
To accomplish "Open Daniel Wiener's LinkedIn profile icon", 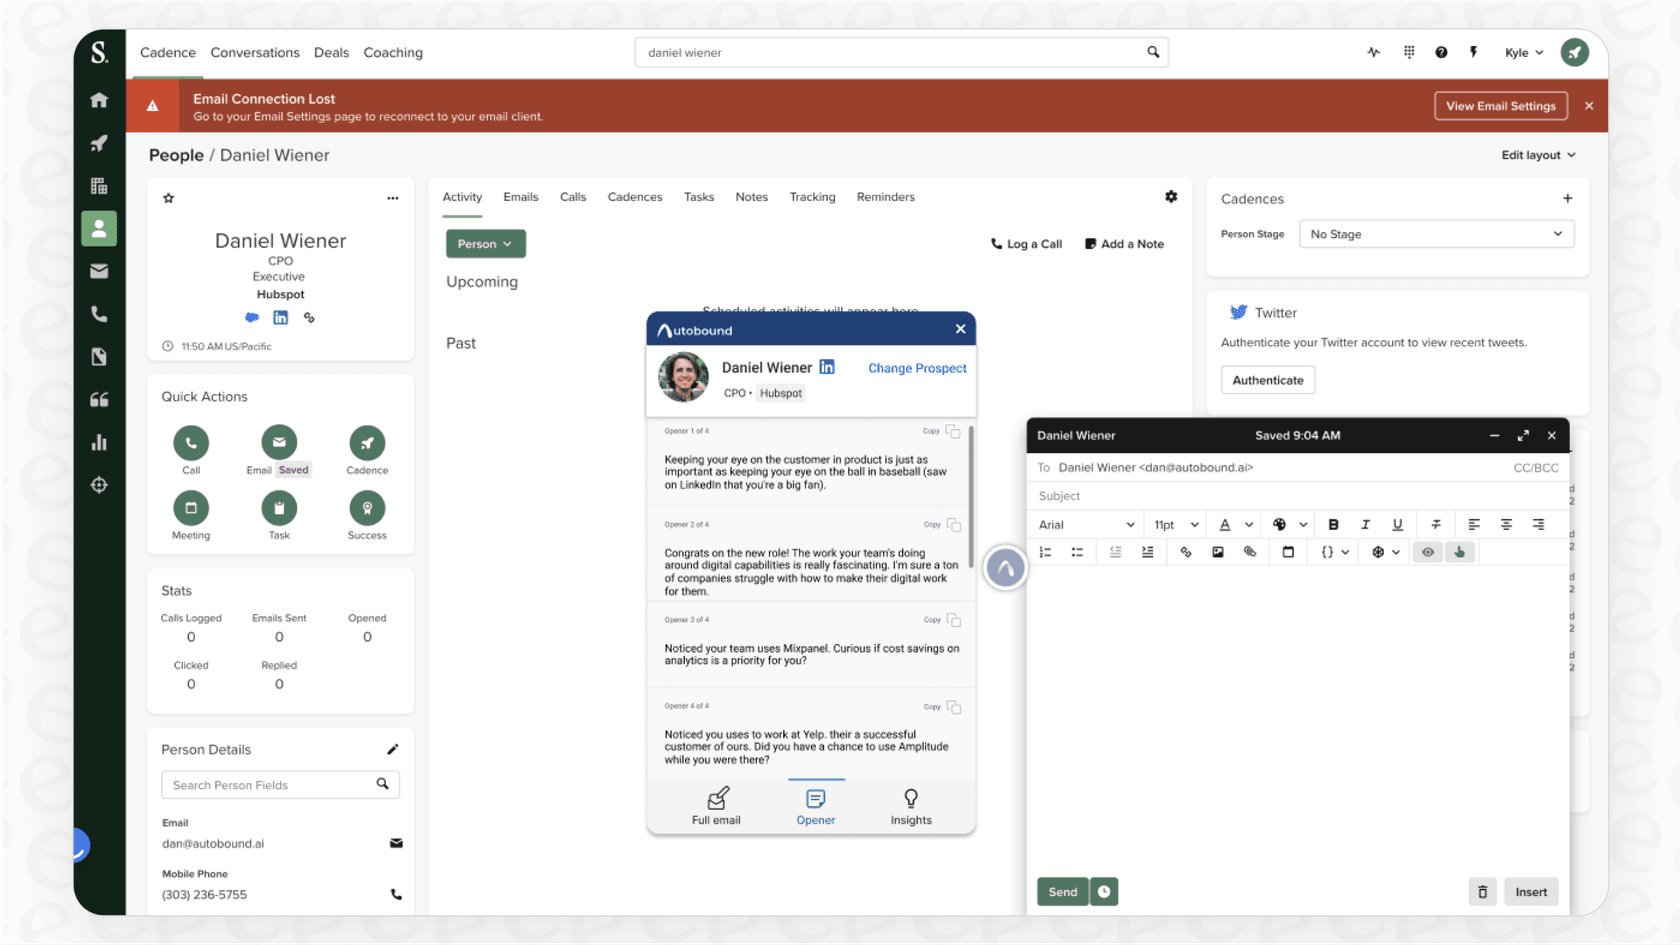I will (280, 317).
